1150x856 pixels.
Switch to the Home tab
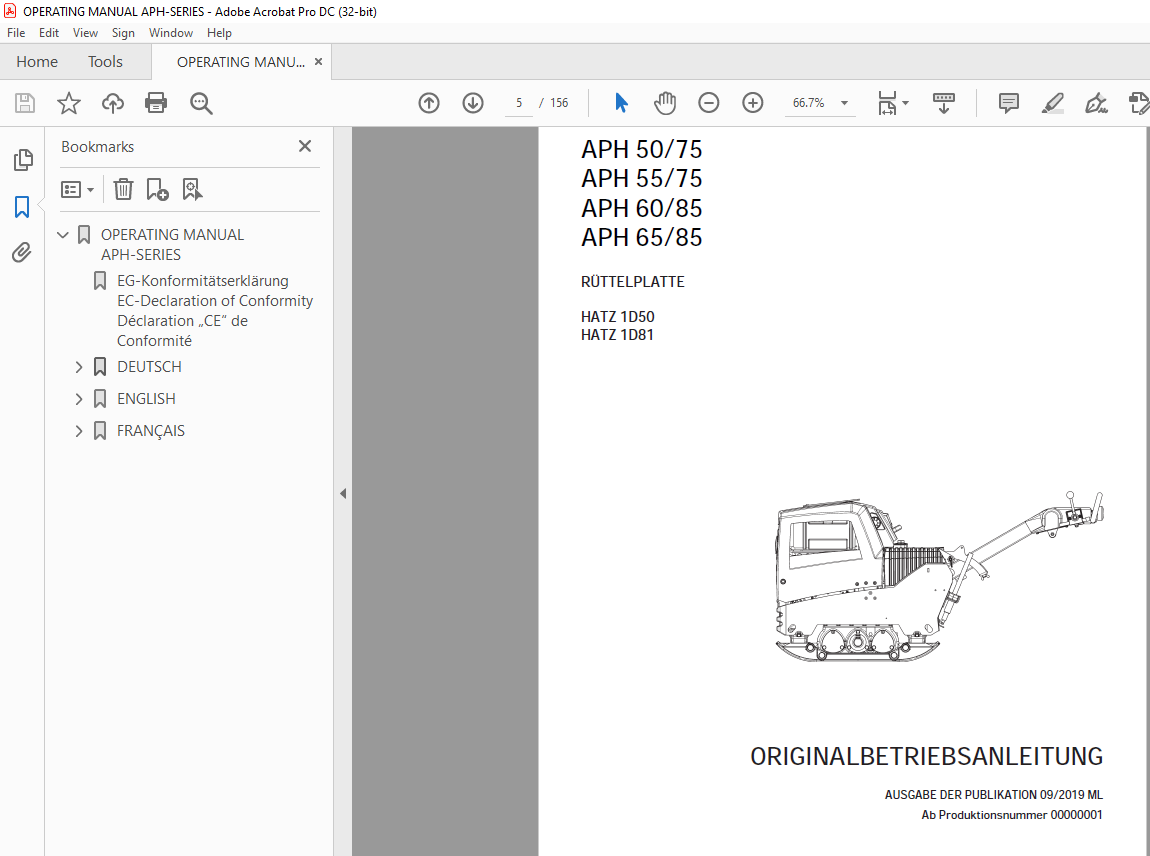(x=37, y=62)
